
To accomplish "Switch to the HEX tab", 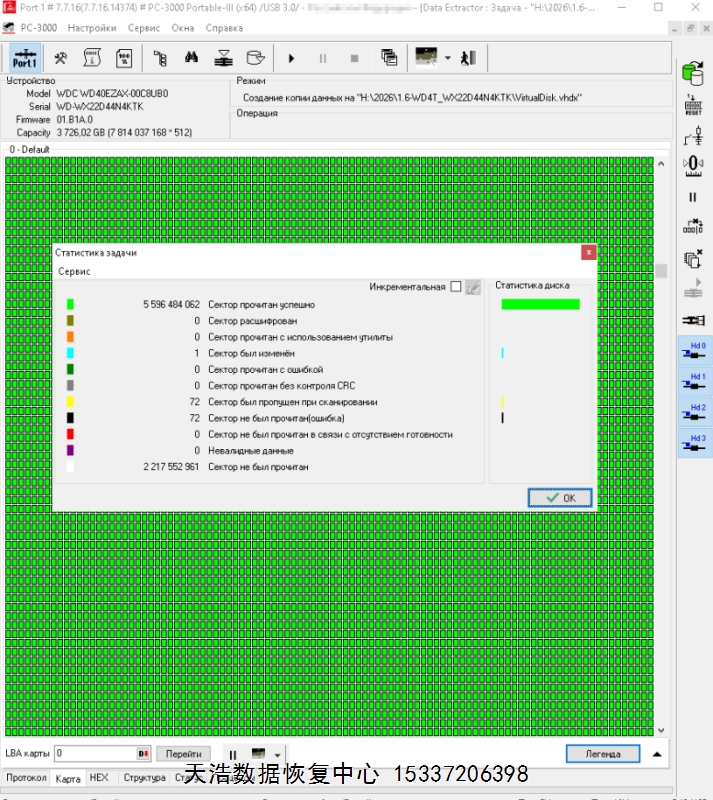I will [x=99, y=778].
